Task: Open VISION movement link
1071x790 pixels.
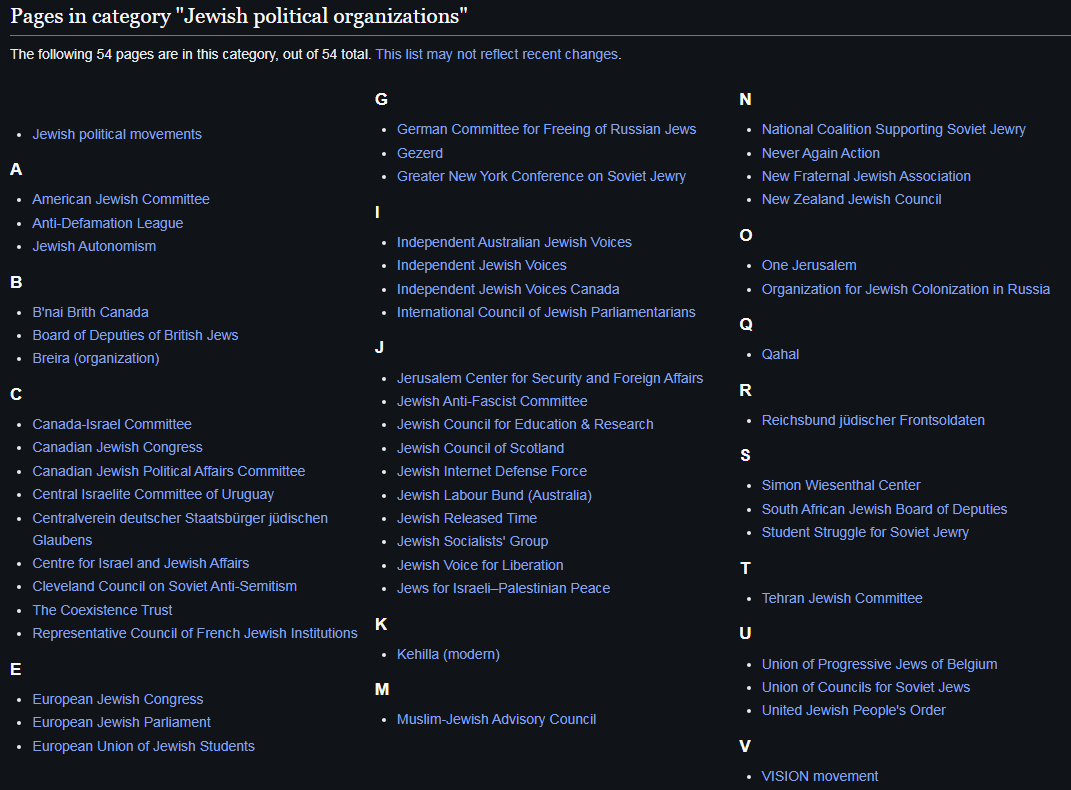Action: (x=820, y=776)
